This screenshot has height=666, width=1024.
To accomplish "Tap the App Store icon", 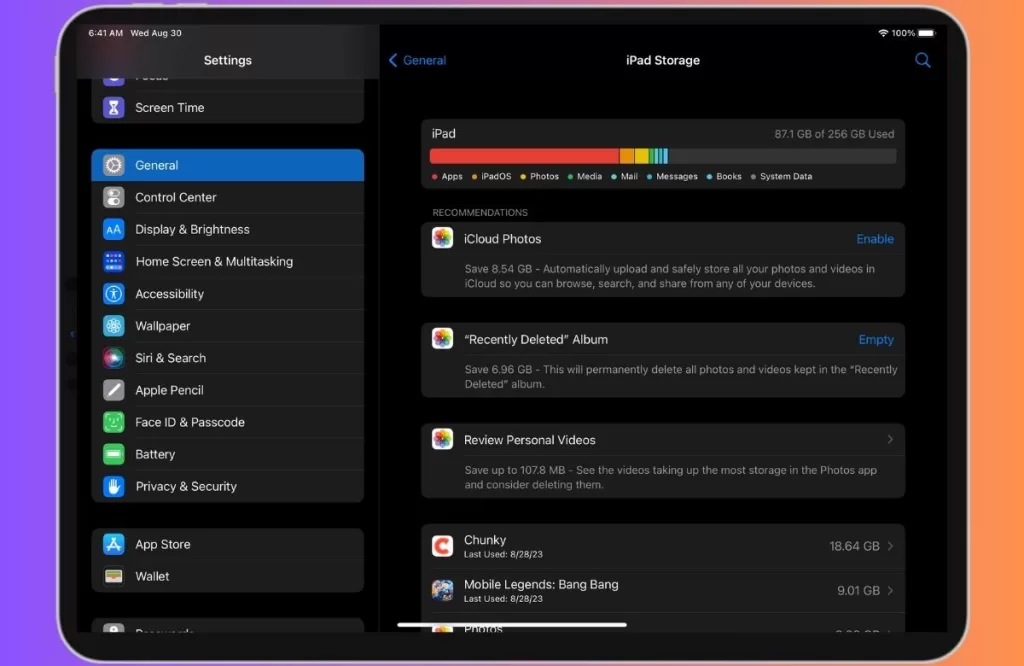I will click(114, 544).
